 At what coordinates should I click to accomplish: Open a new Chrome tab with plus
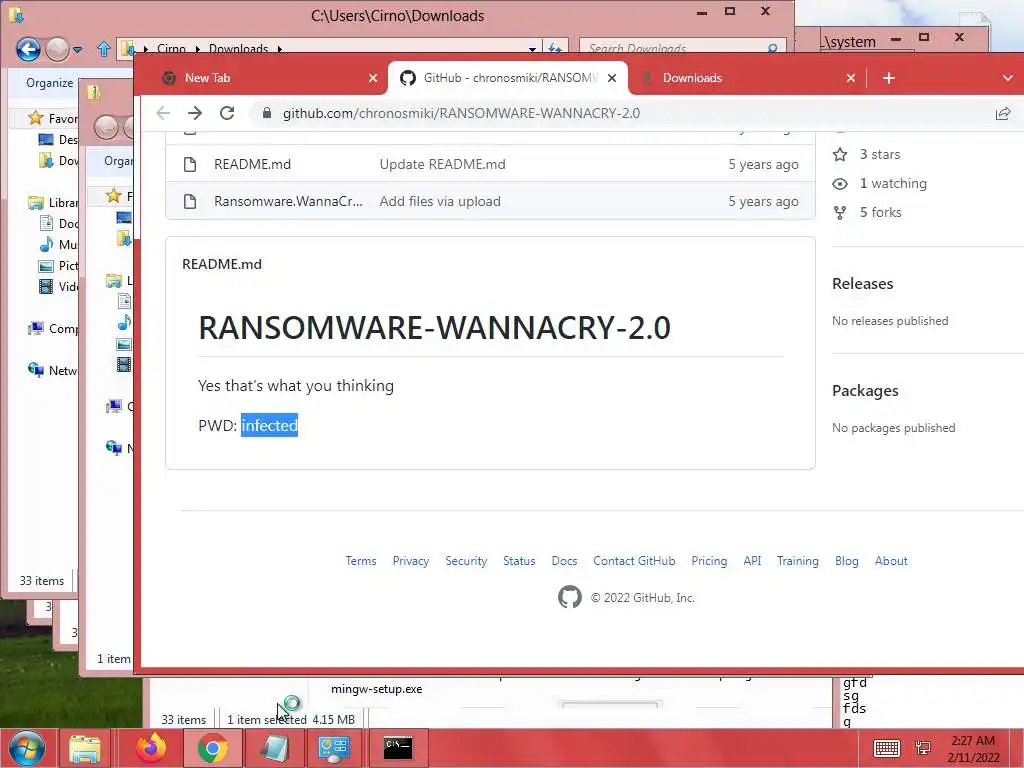[x=888, y=78]
